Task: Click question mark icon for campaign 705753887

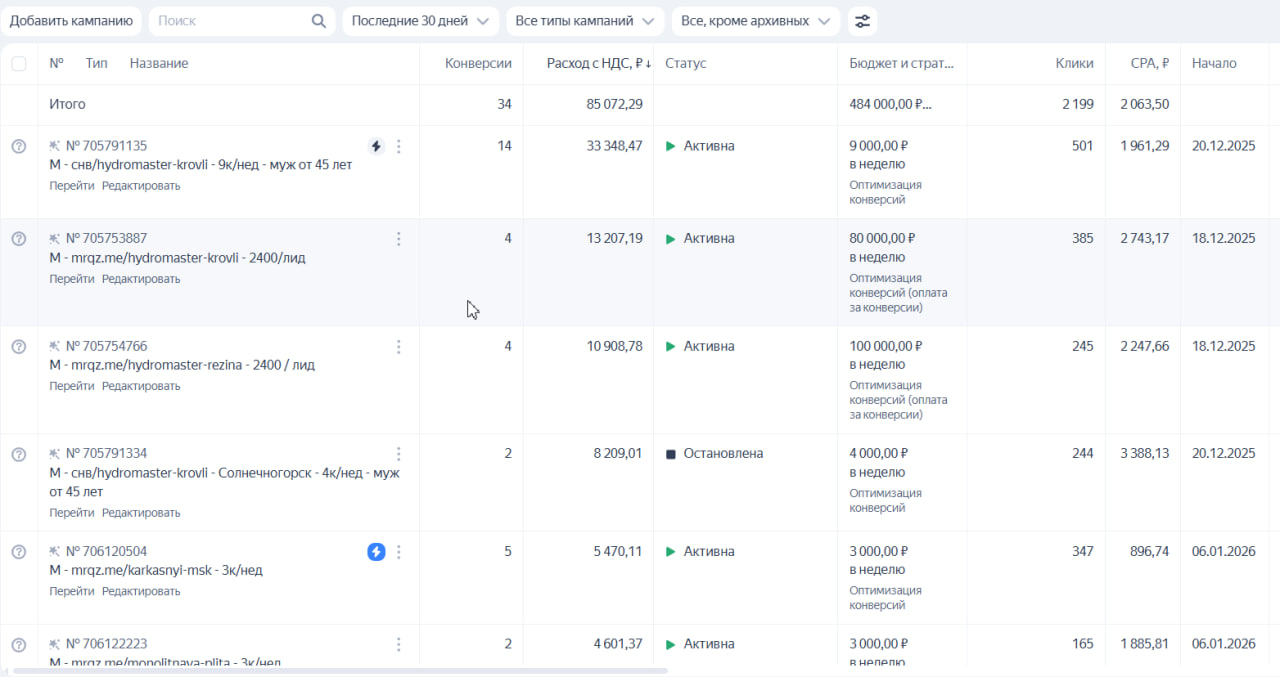Action: click(x=18, y=239)
